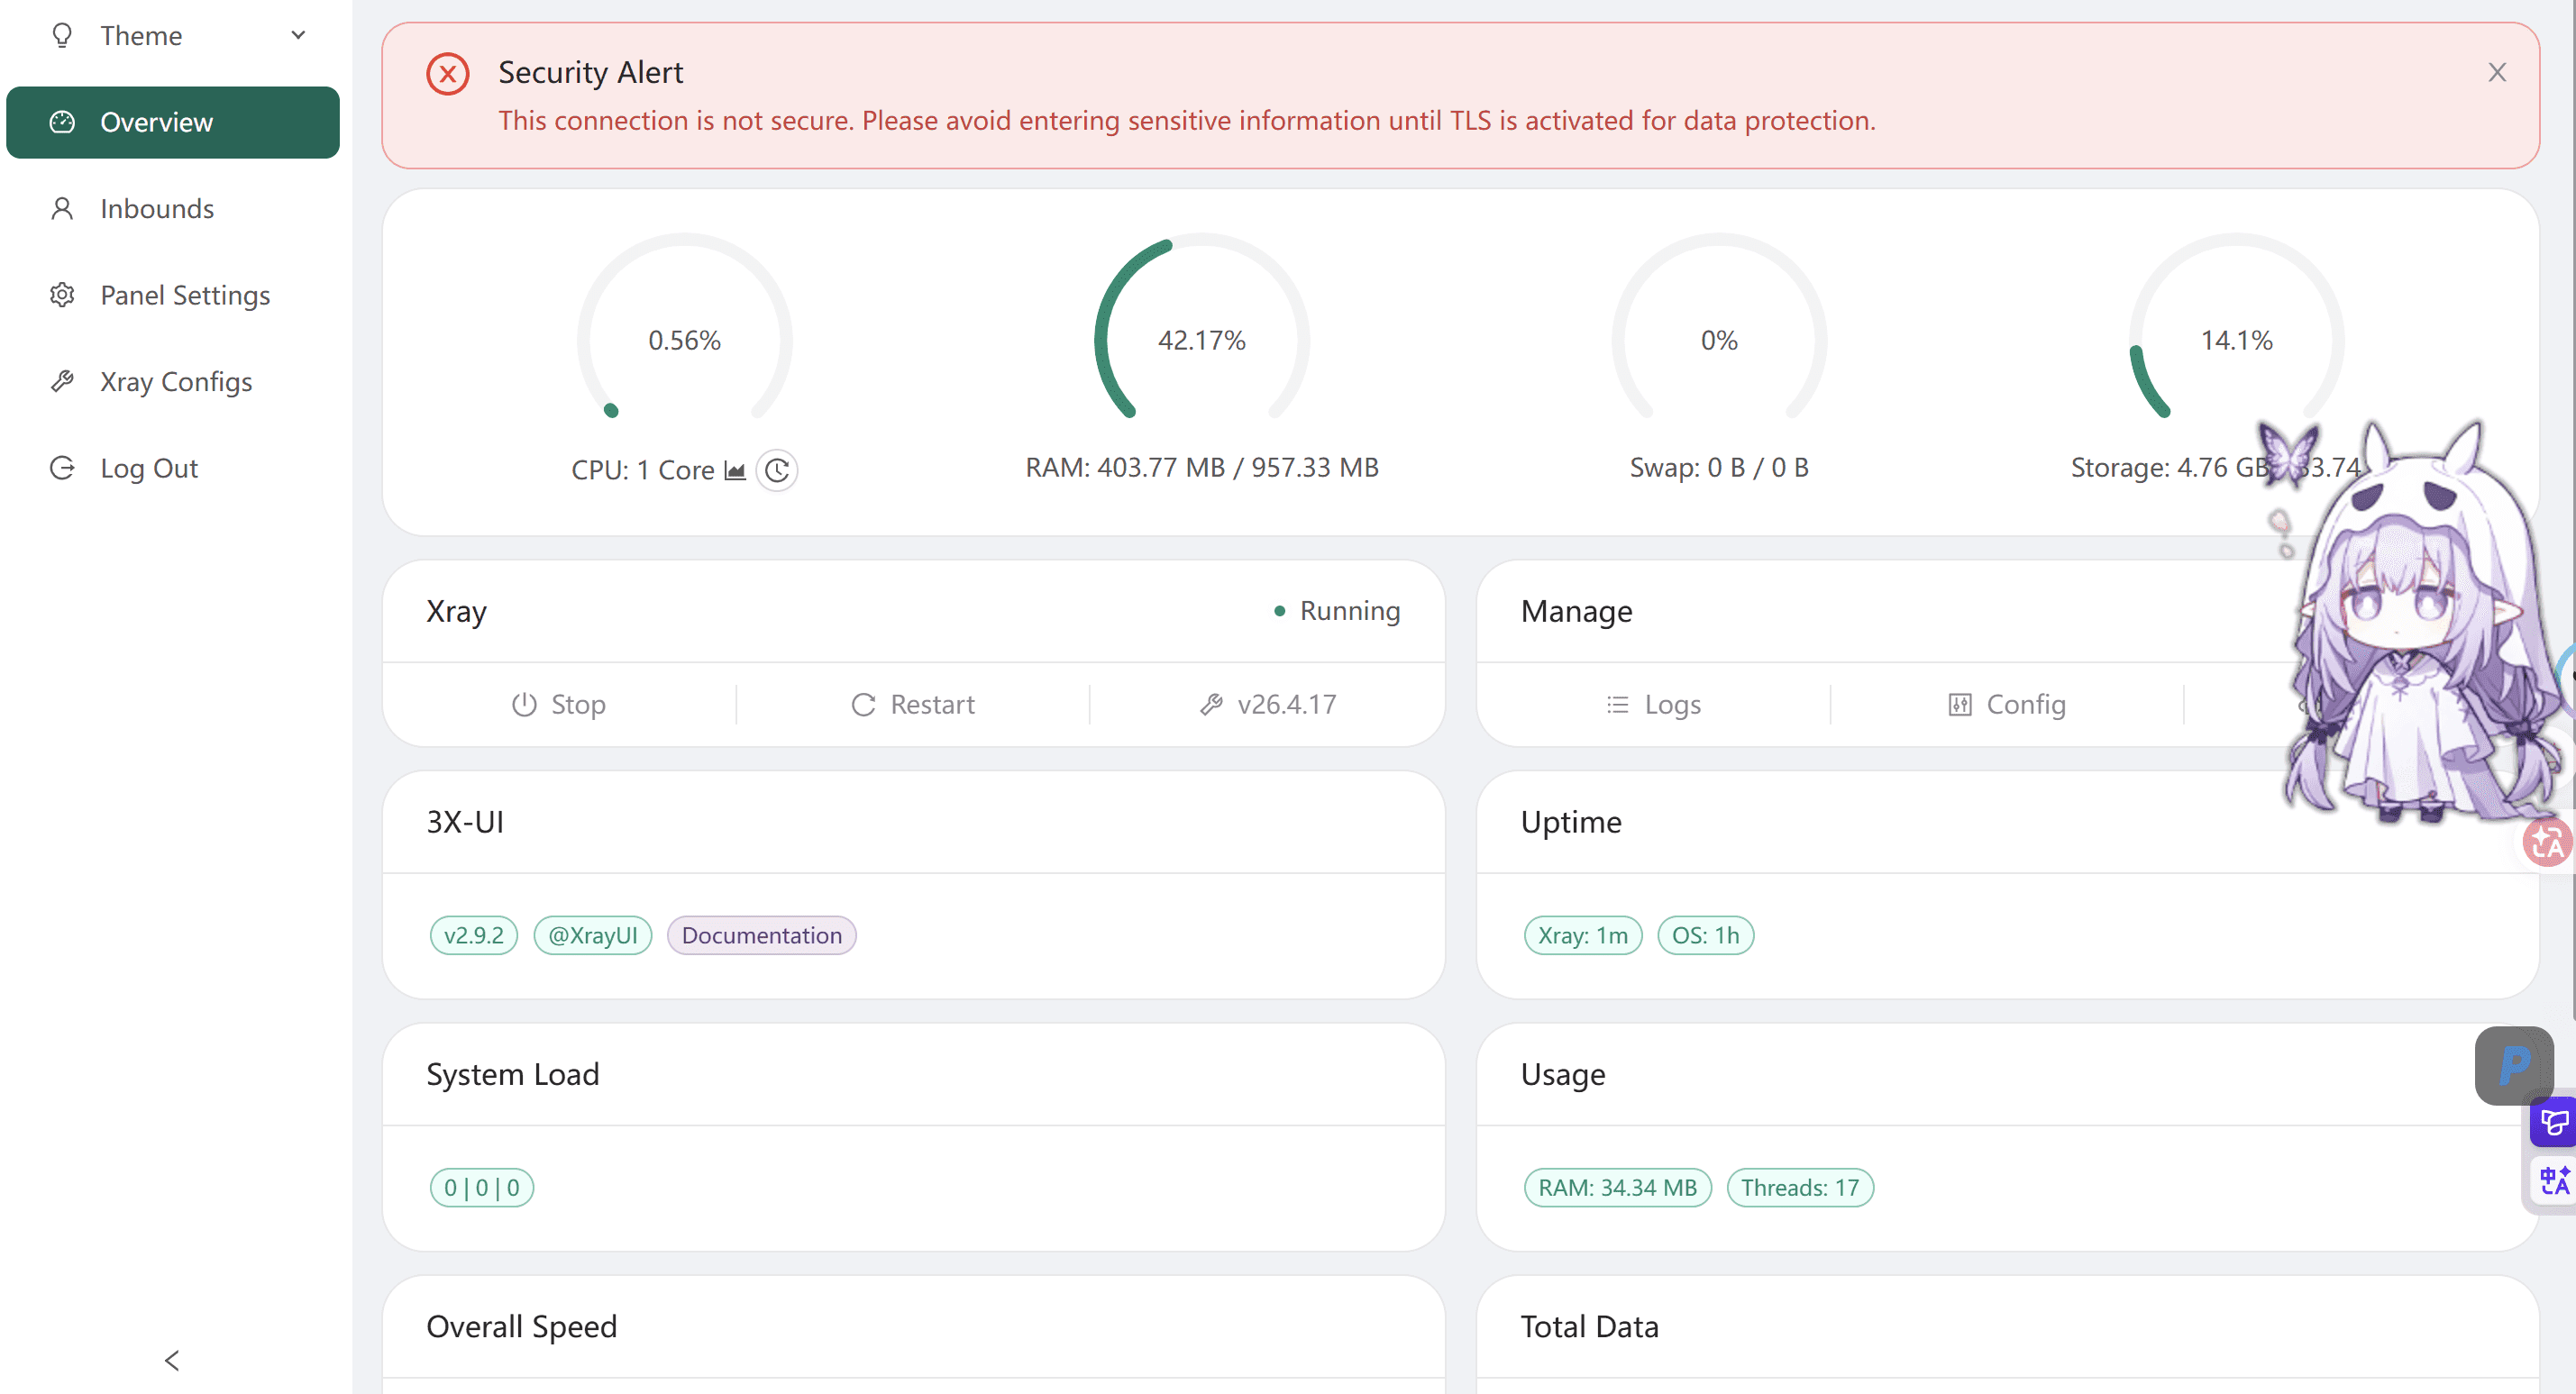Click the pink translate icon near Uptime
This screenshot has height=1394, width=2576.
[x=2546, y=843]
